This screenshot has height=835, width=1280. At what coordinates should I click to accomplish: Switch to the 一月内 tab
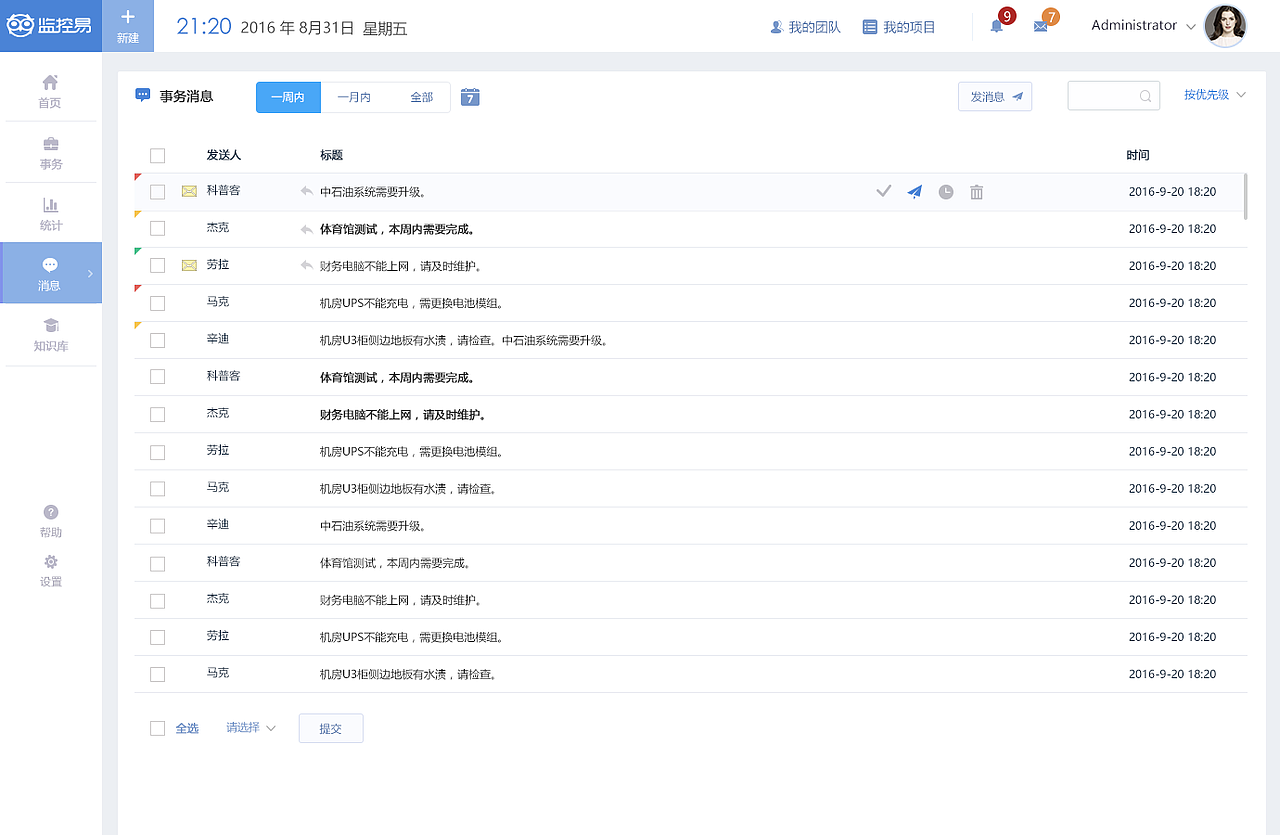[x=354, y=97]
